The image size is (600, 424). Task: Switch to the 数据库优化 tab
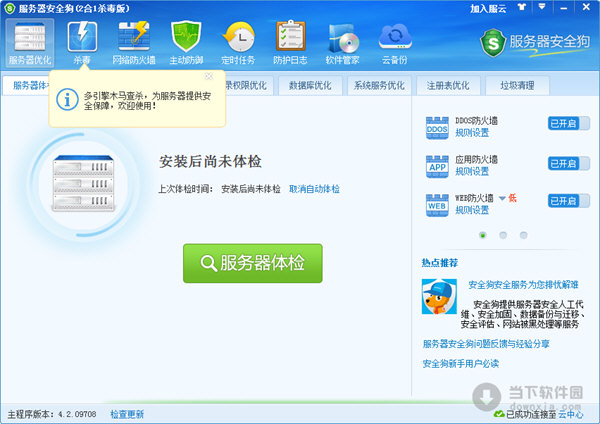coord(310,85)
